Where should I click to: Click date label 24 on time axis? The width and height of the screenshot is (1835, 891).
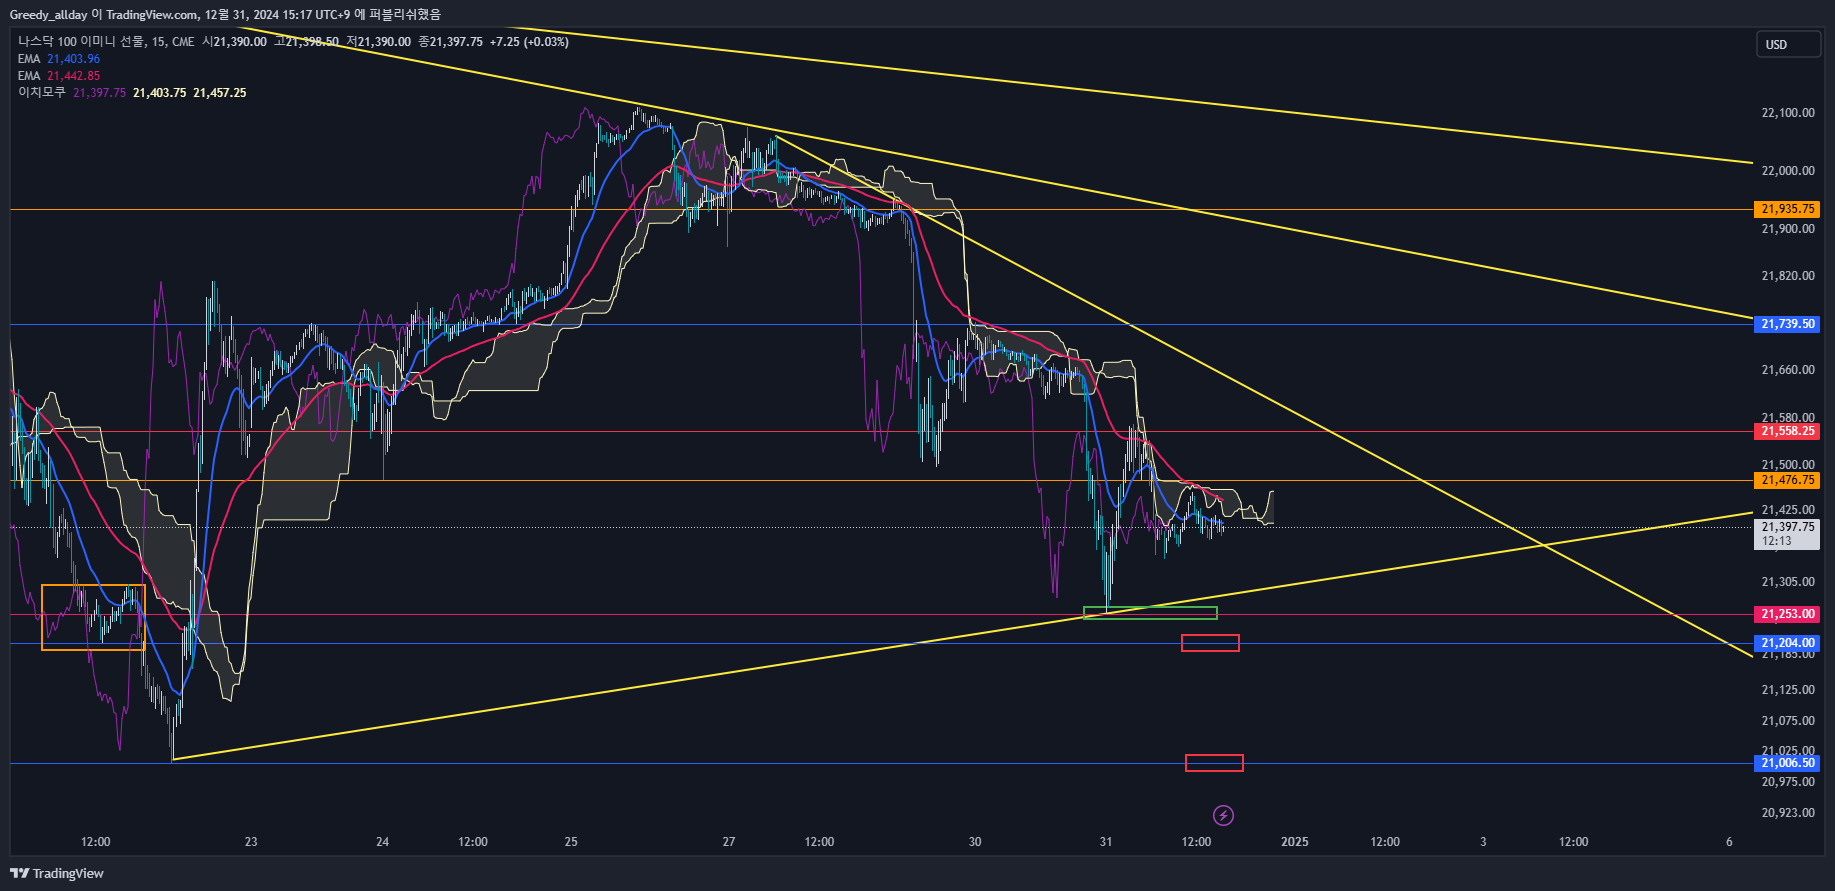point(382,842)
